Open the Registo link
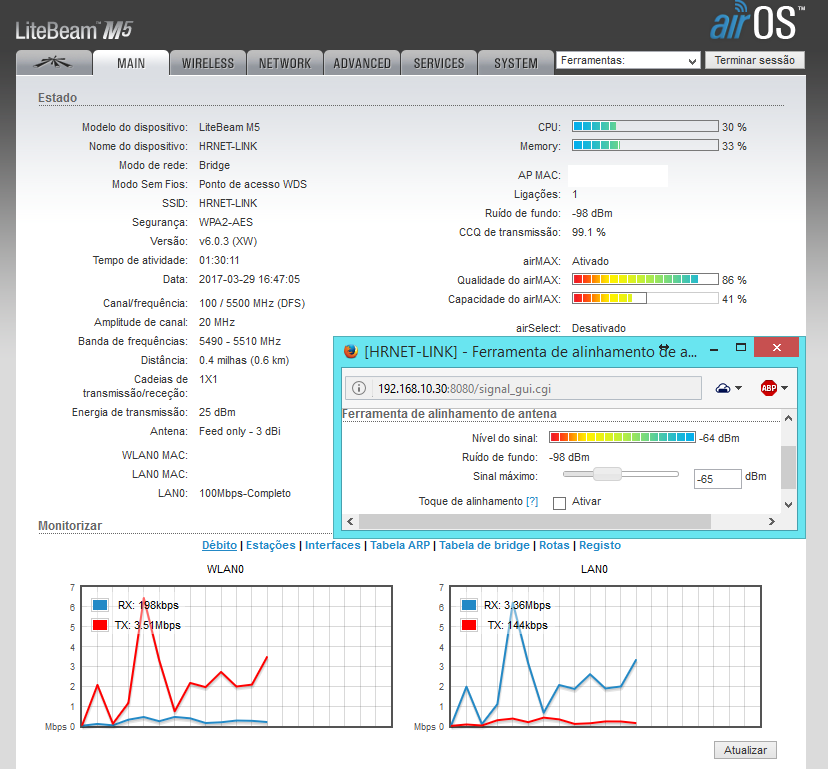Viewport: 828px width, 769px height. click(600, 545)
